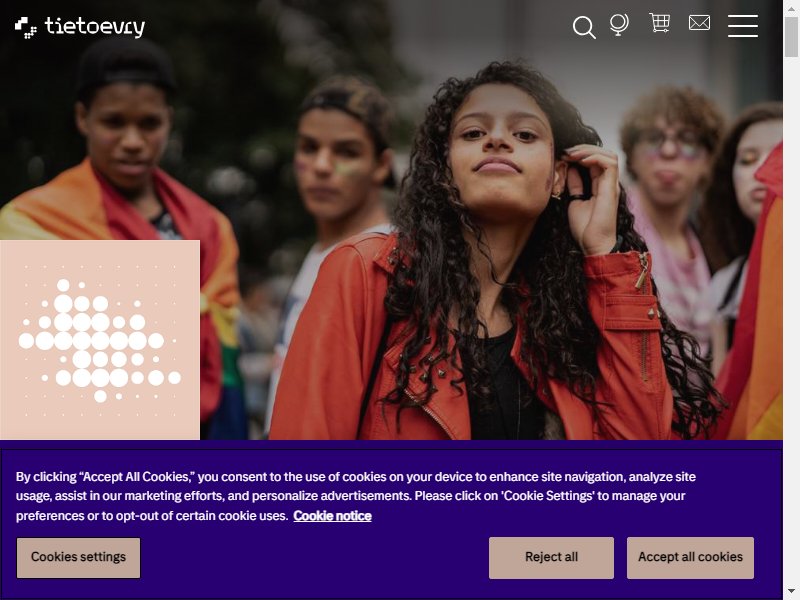The width and height of the screenshot is (800, 600).
Task: Click the envelope contact icon
Action: tap(699, 23)
